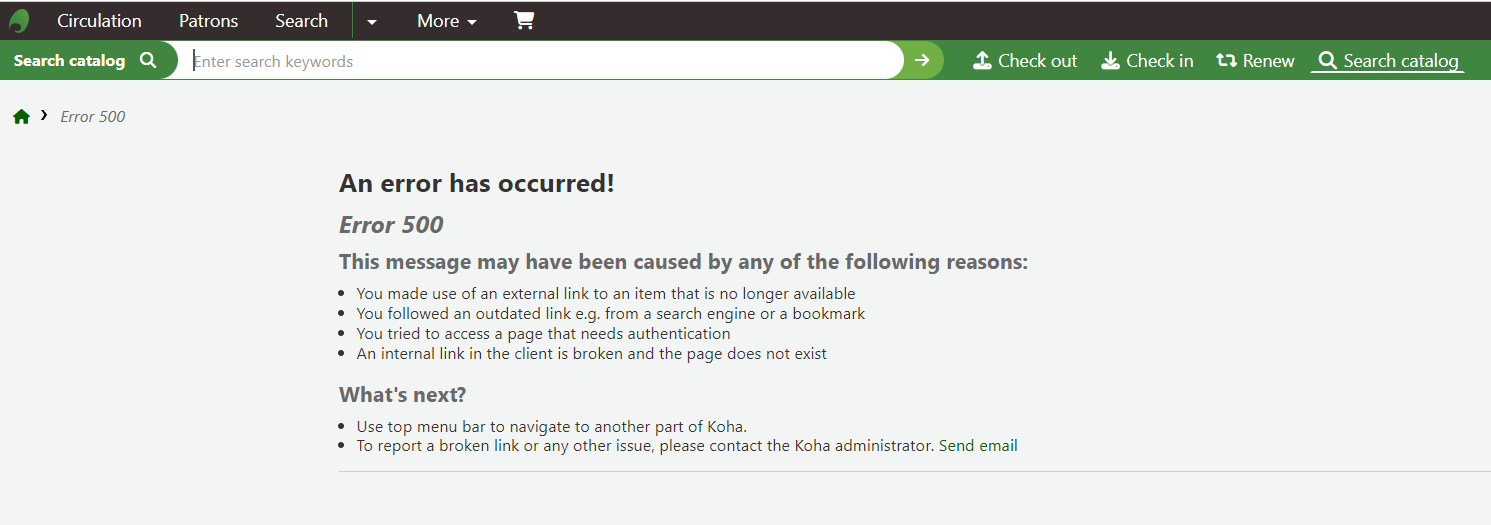Select the Check in option
Image resolution: width=1491 pixels, height=525 pixels.
click(1147, 61)
